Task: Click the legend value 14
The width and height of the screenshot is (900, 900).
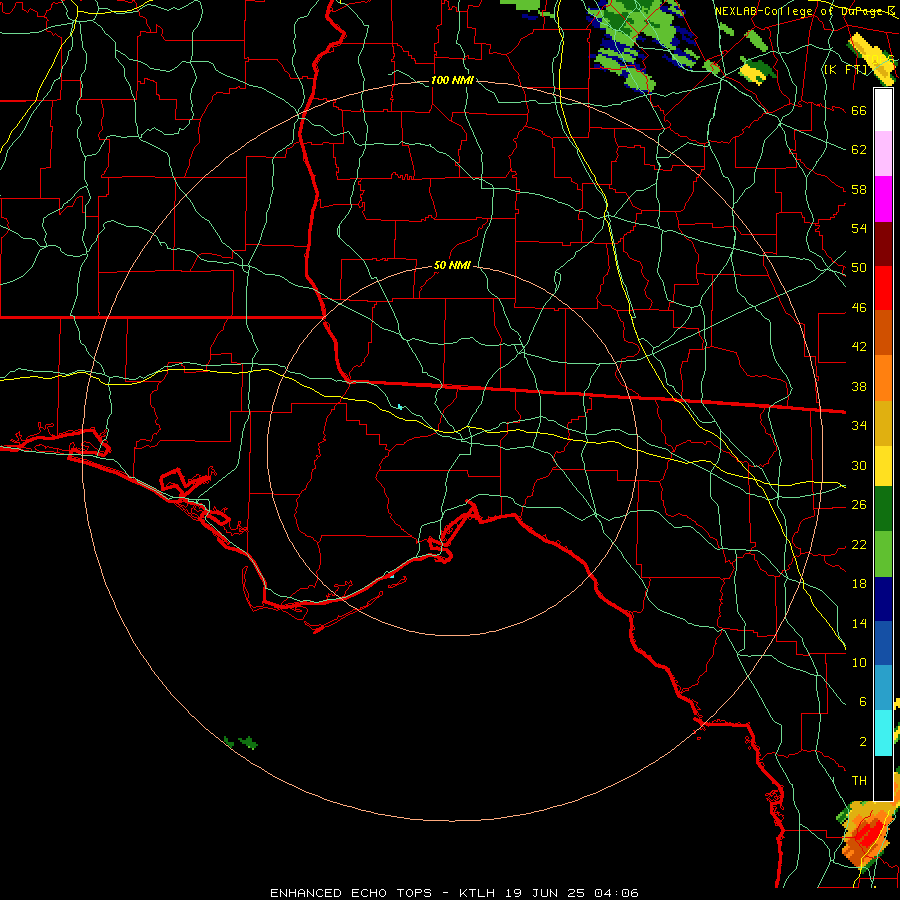Action: point(859,623)
